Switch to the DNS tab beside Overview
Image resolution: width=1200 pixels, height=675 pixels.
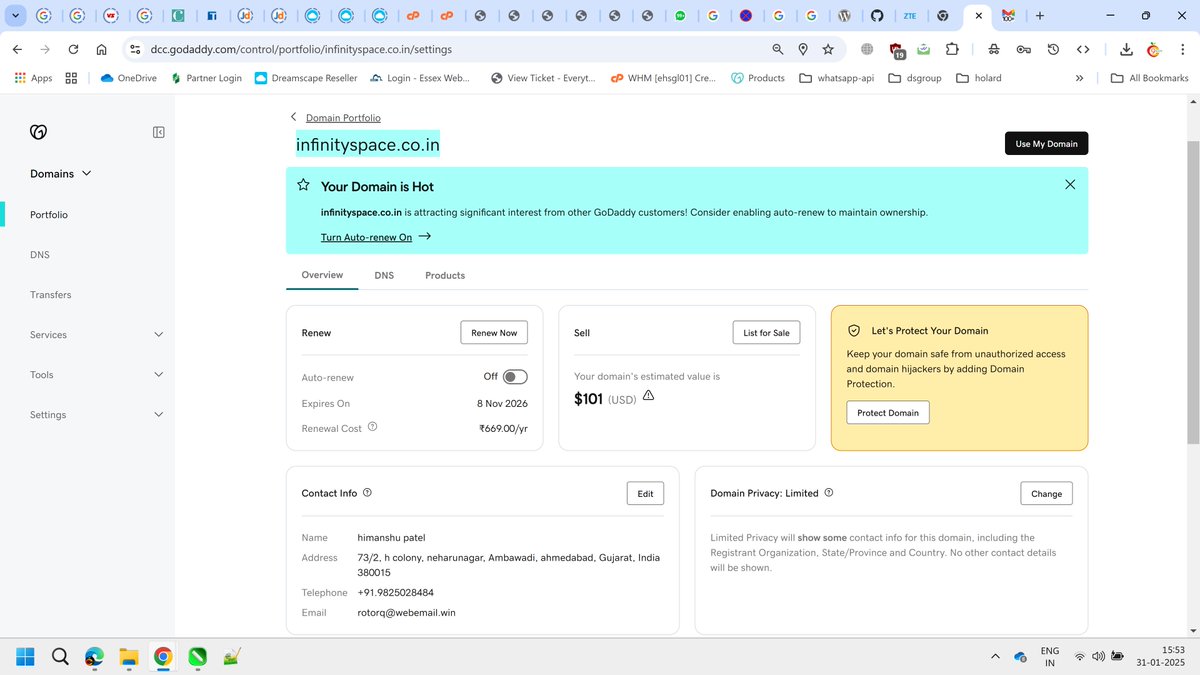[x=384, y=275]
